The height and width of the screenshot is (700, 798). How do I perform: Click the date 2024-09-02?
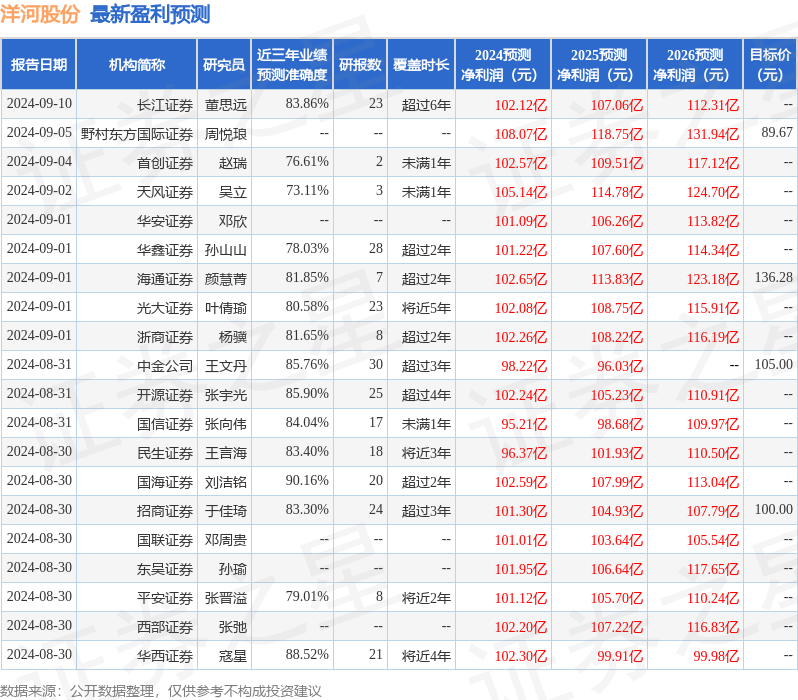tap(39, 190)
